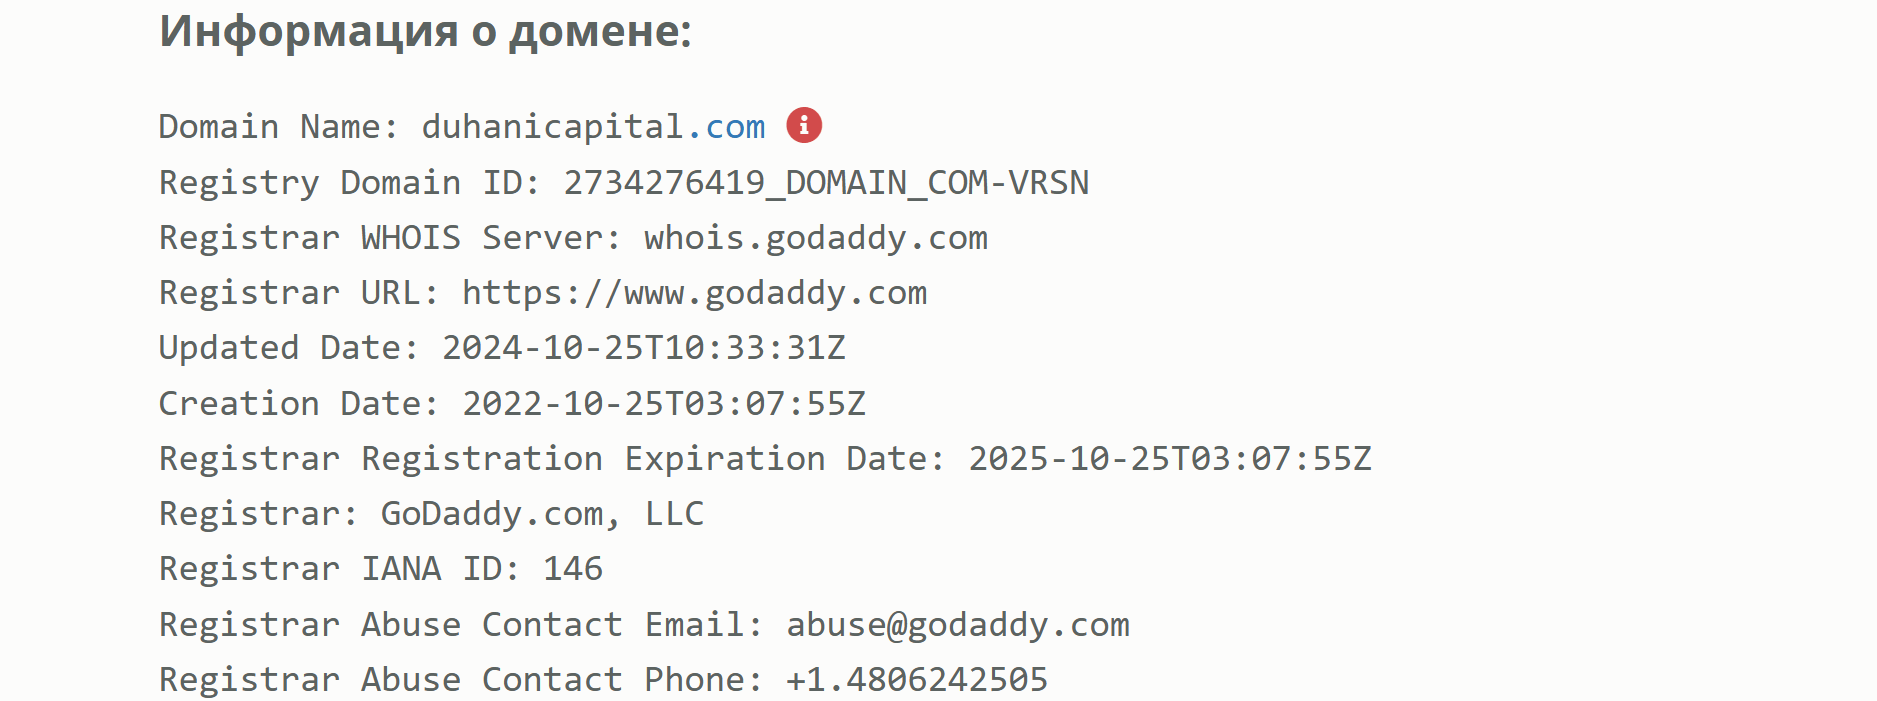The image size is (1877, 701).
Task: Select the Registry Domain ID value 2734276419_DOMAIN_COM-VRSN
Action: coord(826,183)
